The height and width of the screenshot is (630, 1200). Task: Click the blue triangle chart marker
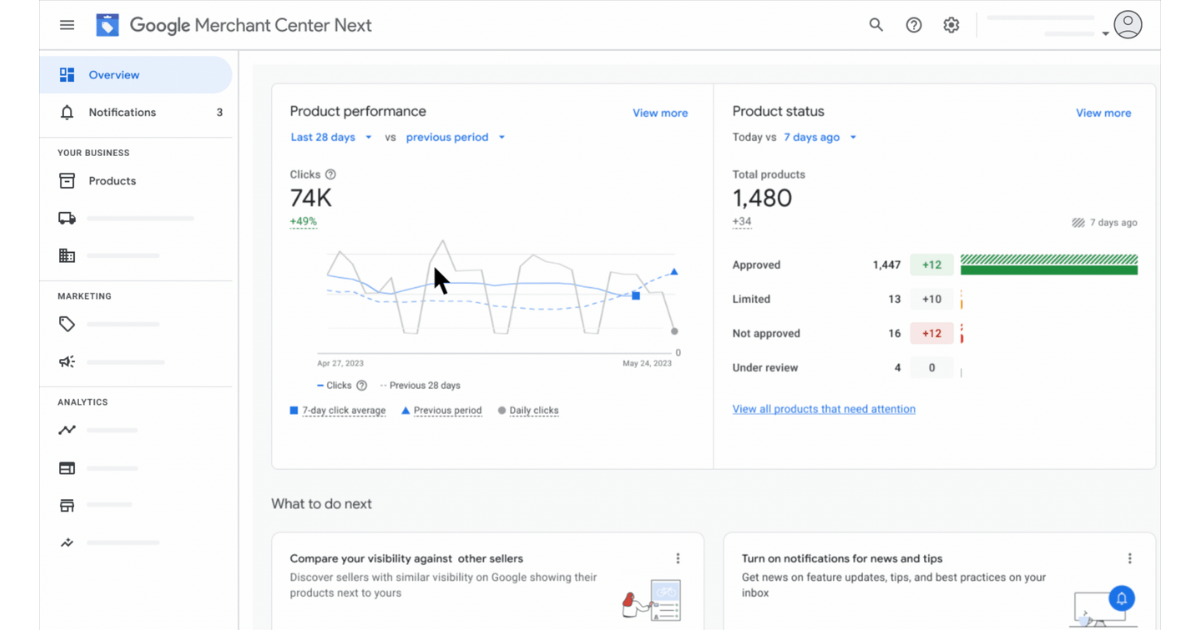coord(674,271)
